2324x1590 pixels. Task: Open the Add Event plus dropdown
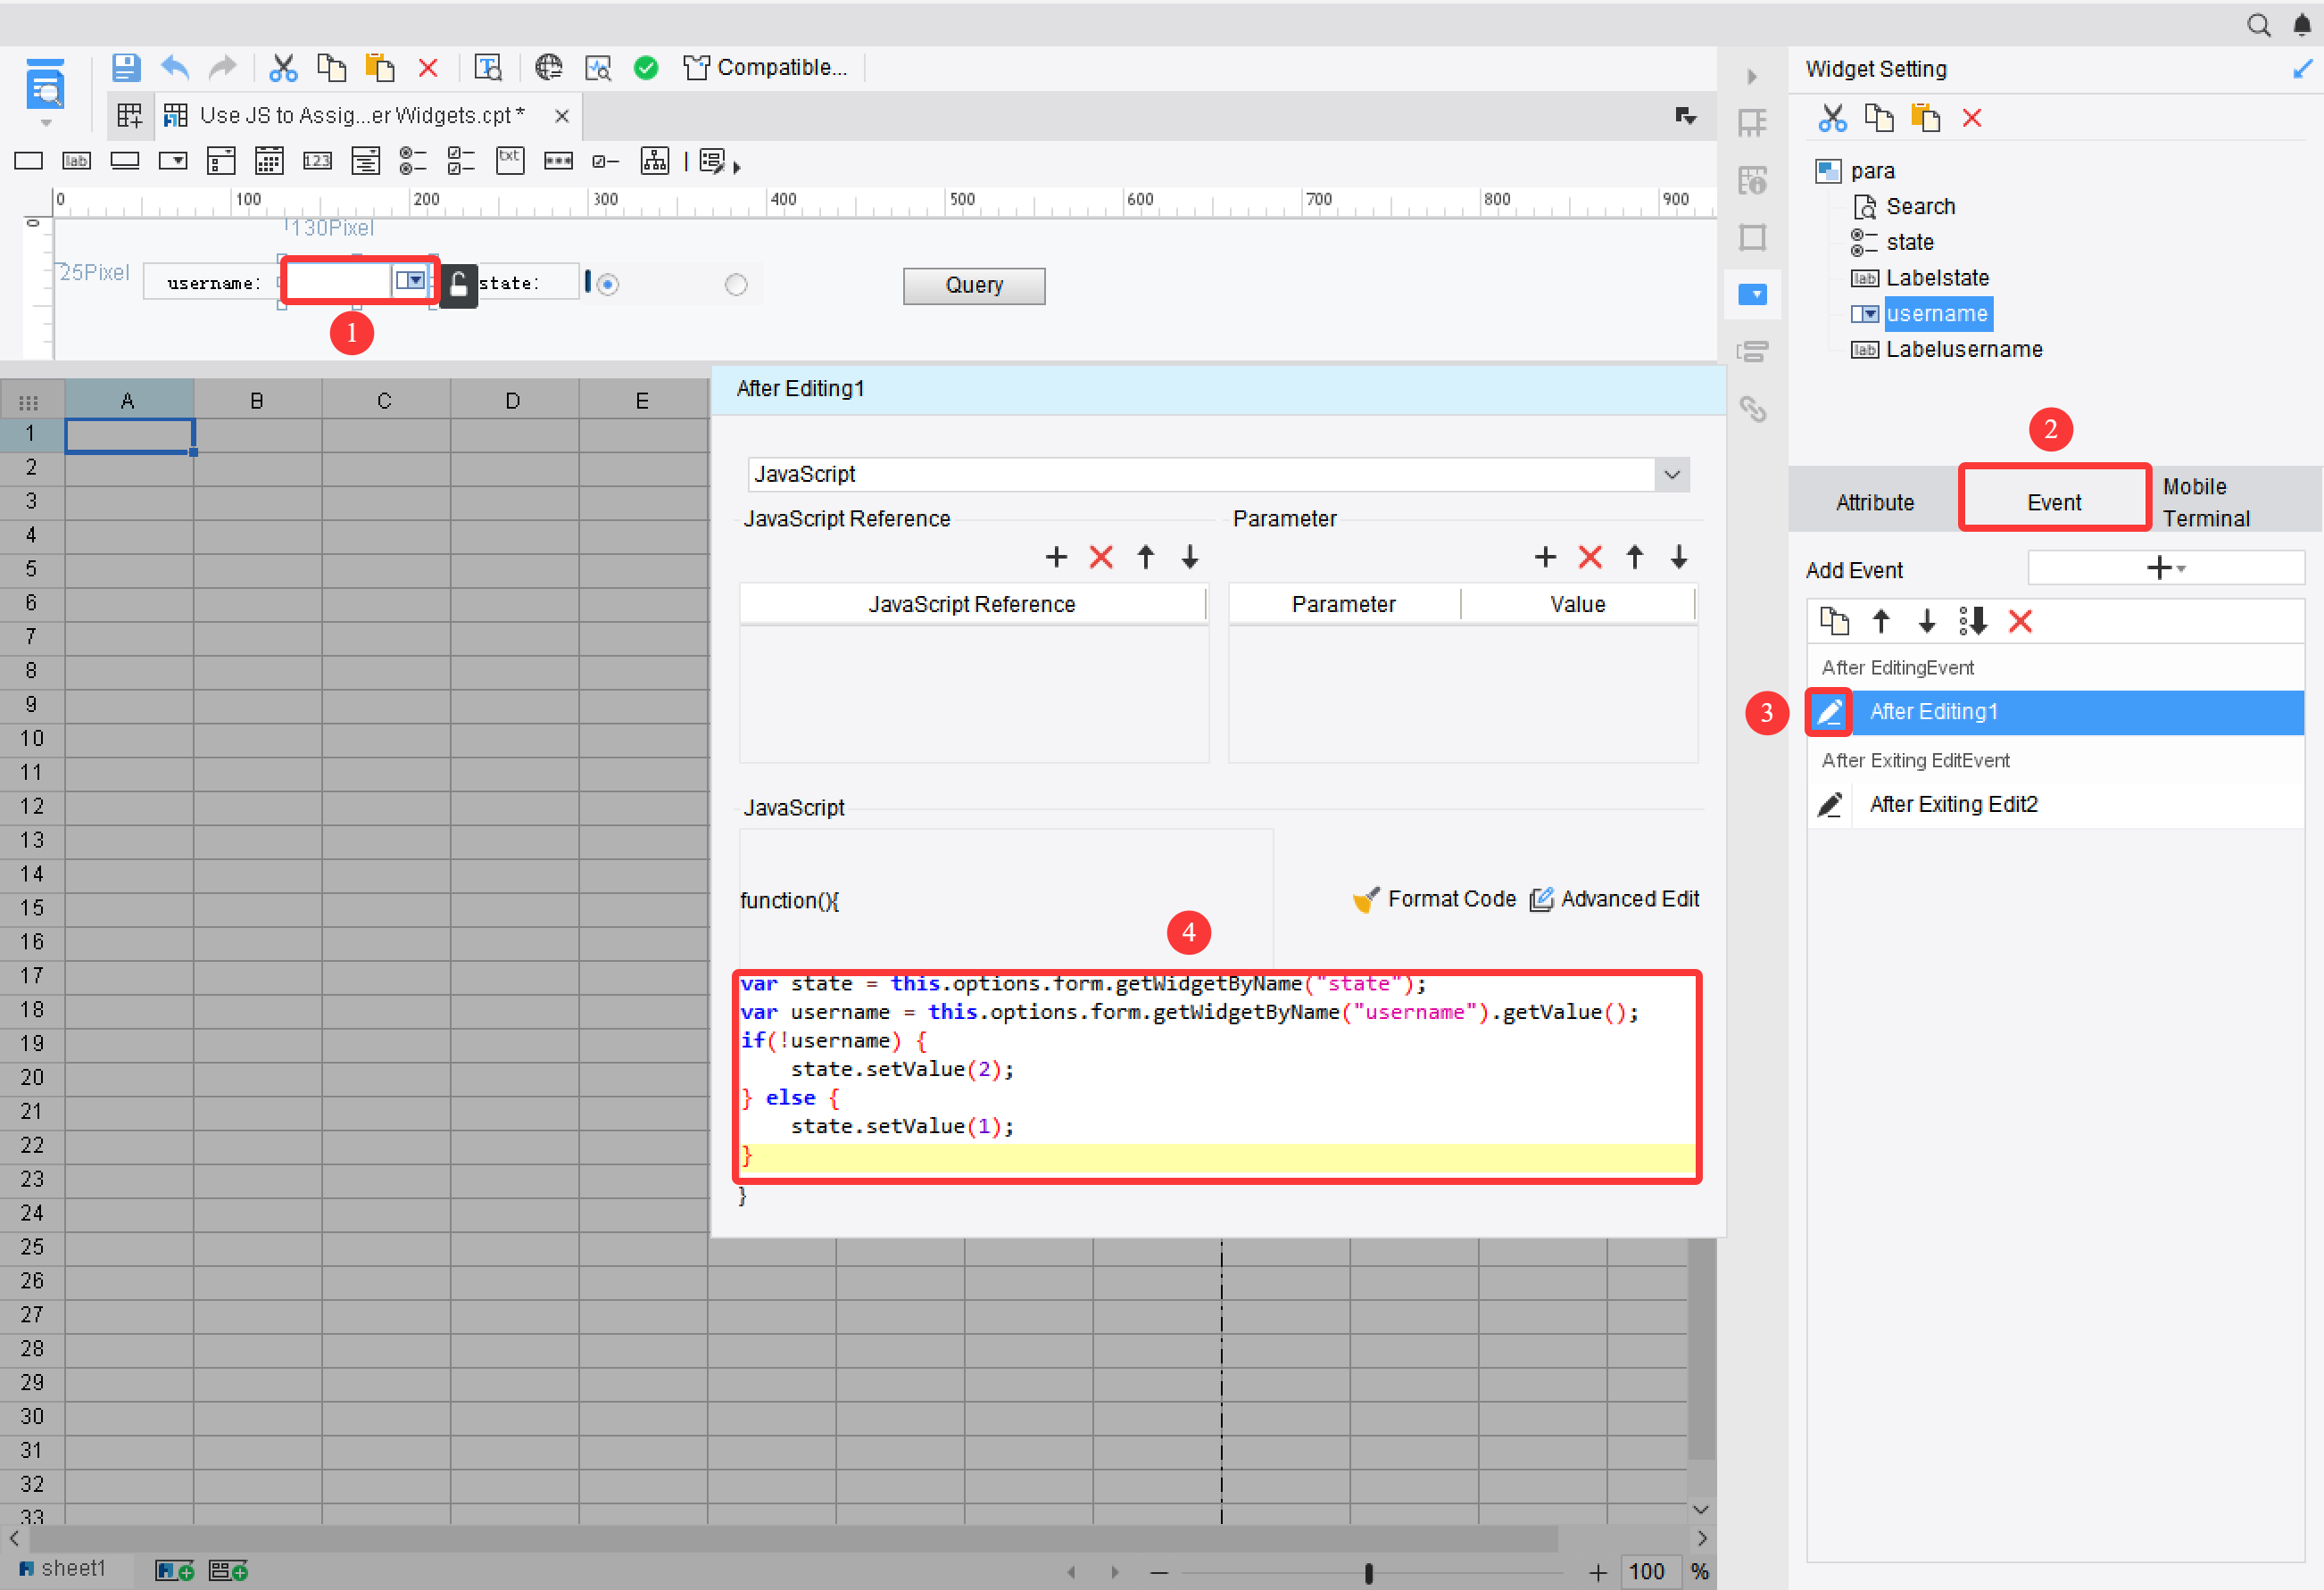coord(2162,567)
